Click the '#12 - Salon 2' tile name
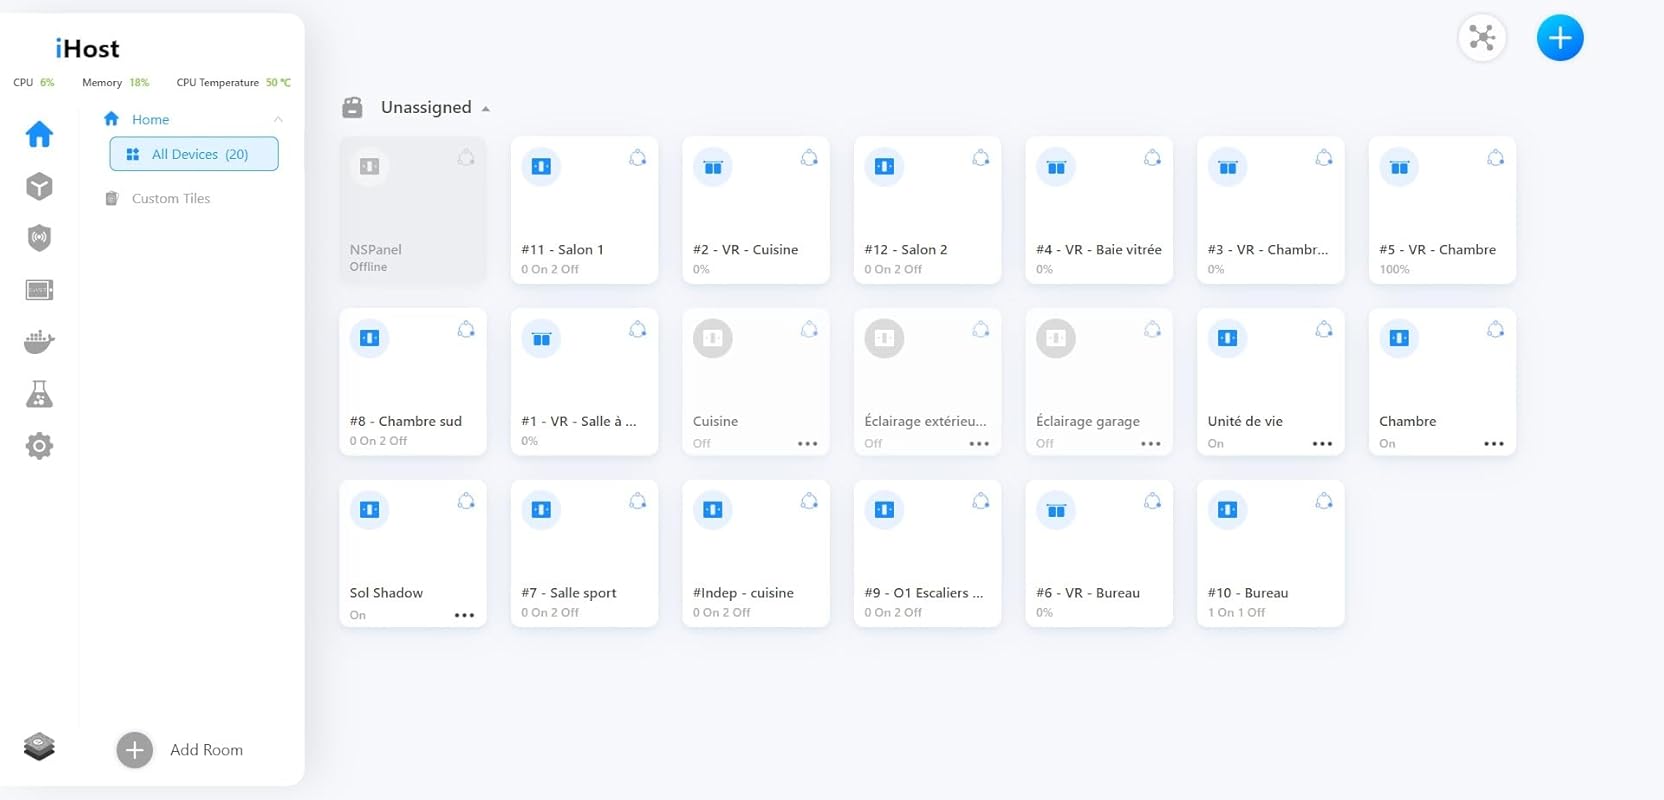Screen dimensions: 1664x800 [906, 250]
